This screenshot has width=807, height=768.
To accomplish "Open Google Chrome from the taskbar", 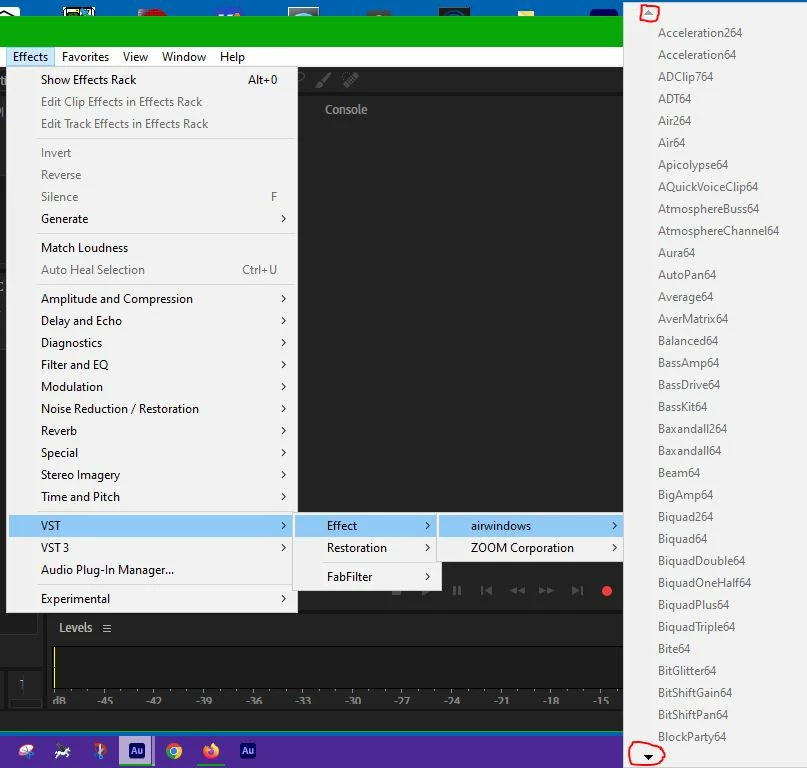I will (x=174, y=751).
